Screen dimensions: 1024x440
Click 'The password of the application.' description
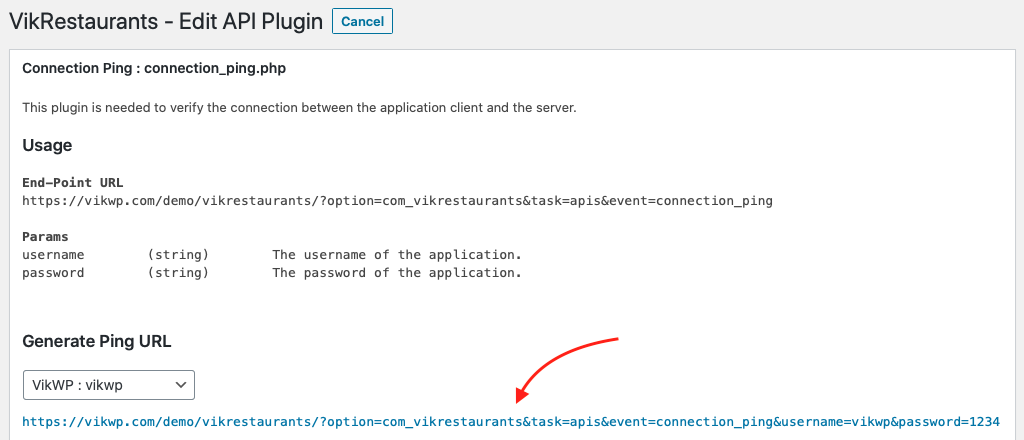click(396, 273)
